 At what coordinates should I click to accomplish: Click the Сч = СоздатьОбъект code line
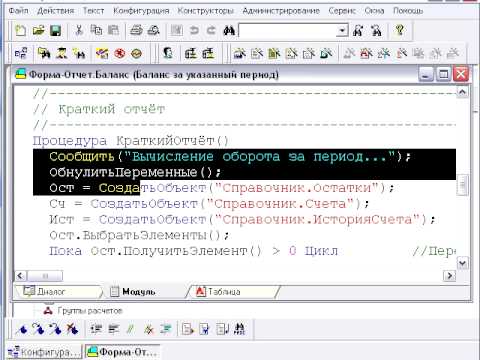pyautogui.click(x=210, y=204)
